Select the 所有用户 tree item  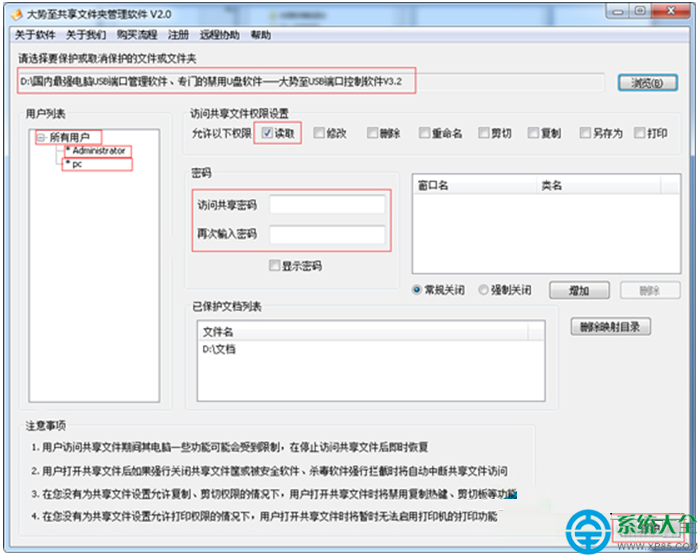[x=70, y=137]
